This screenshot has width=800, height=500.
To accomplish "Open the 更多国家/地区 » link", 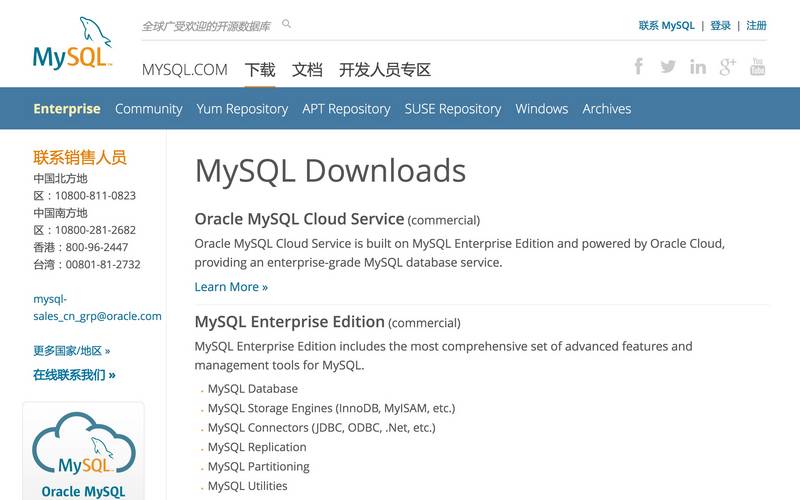I will [71, 351].
